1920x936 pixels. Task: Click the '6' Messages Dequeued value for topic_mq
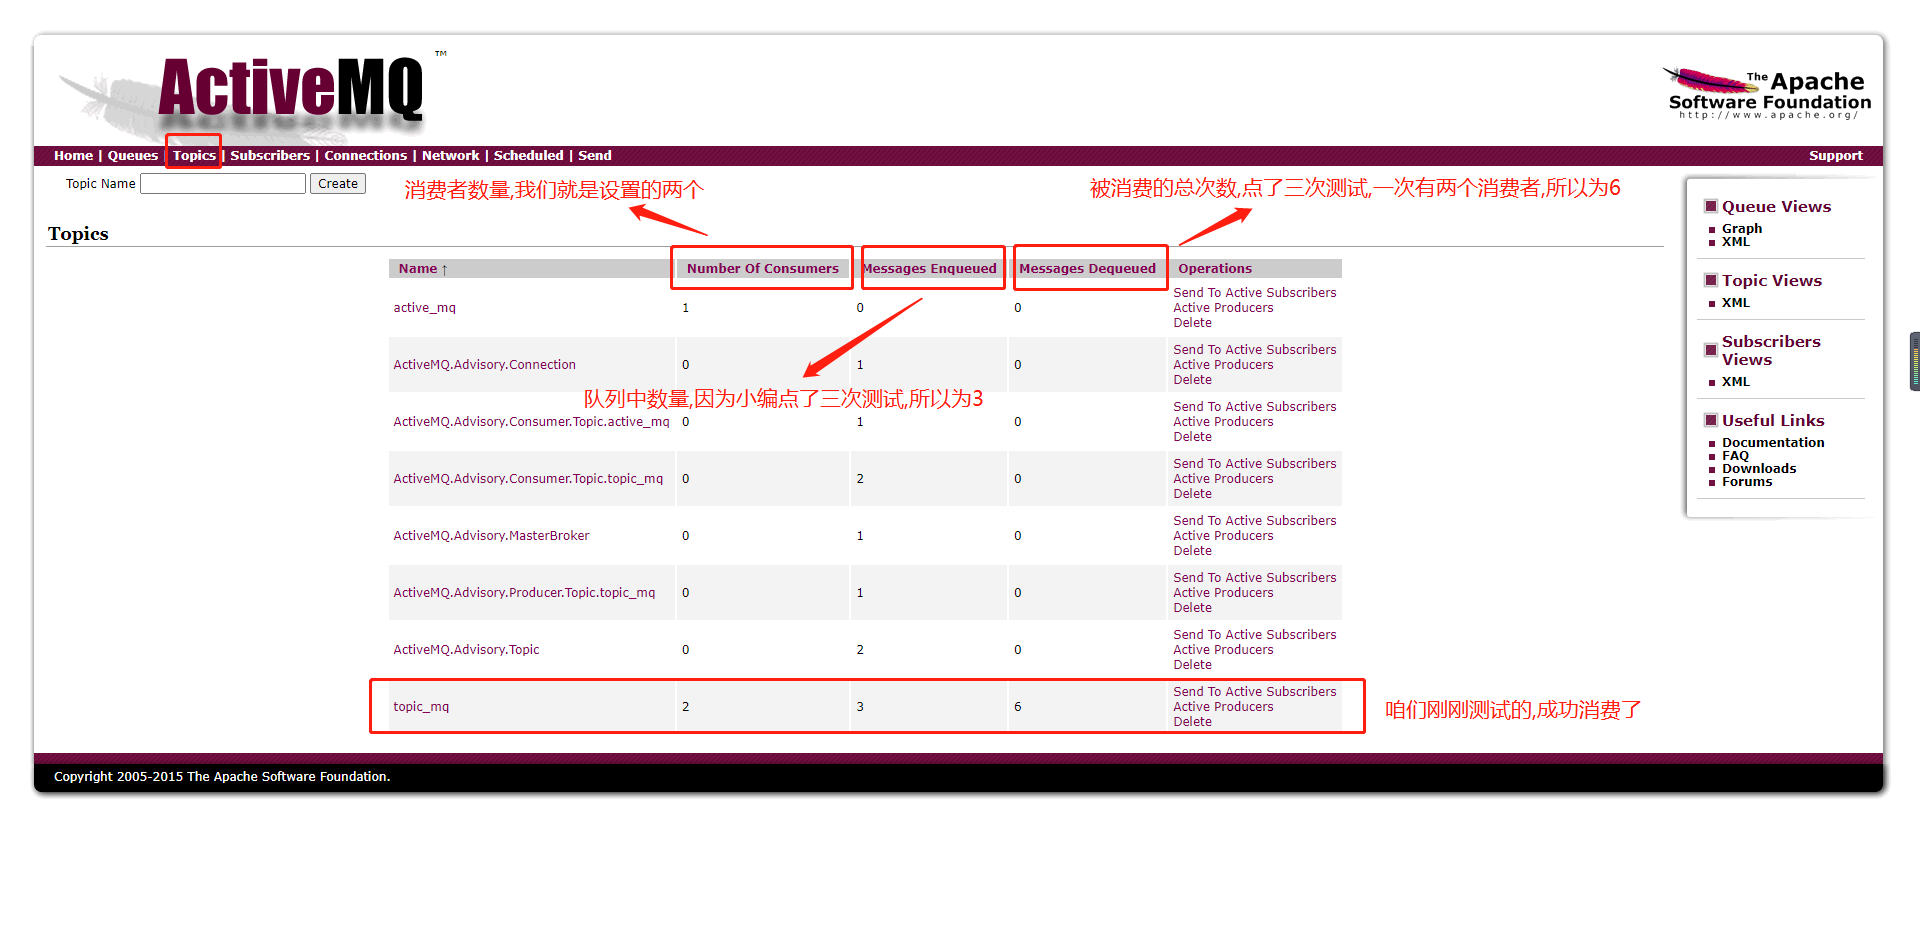pos(1018,707)
